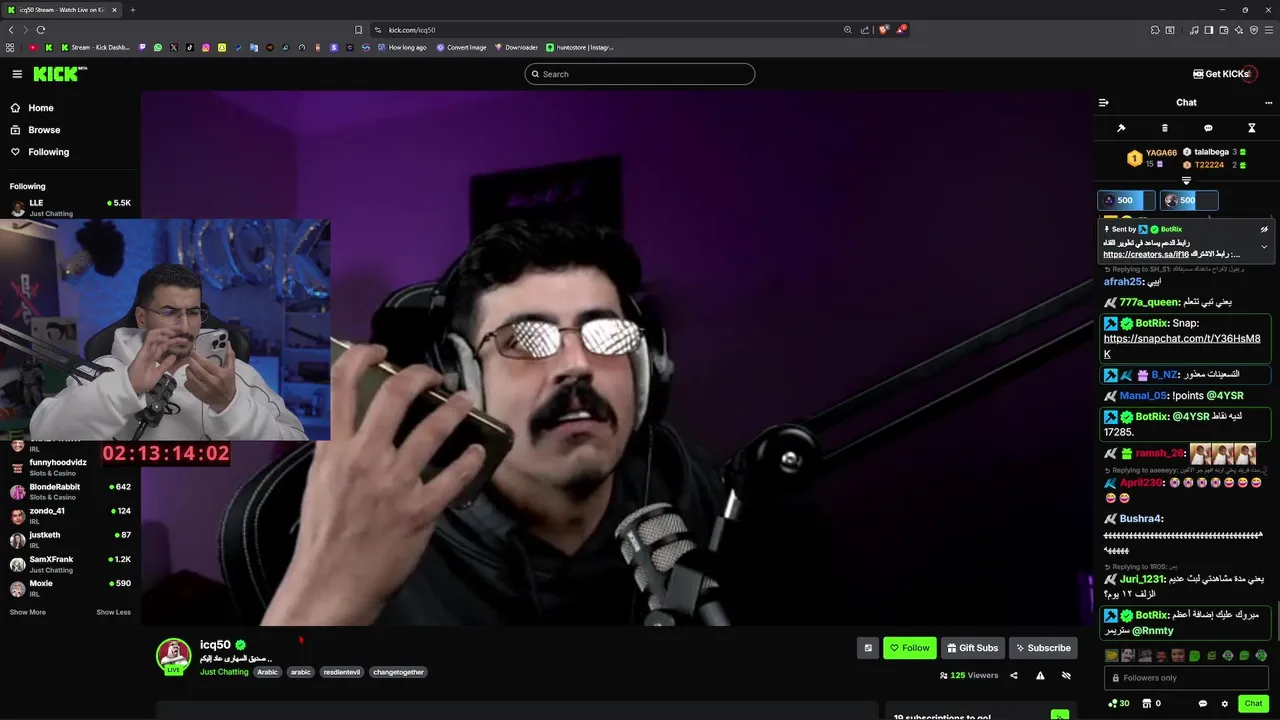Click the bookmark icon in address bar
The height and width of the screenshot is (720, 1280).
tap(358, 30)
